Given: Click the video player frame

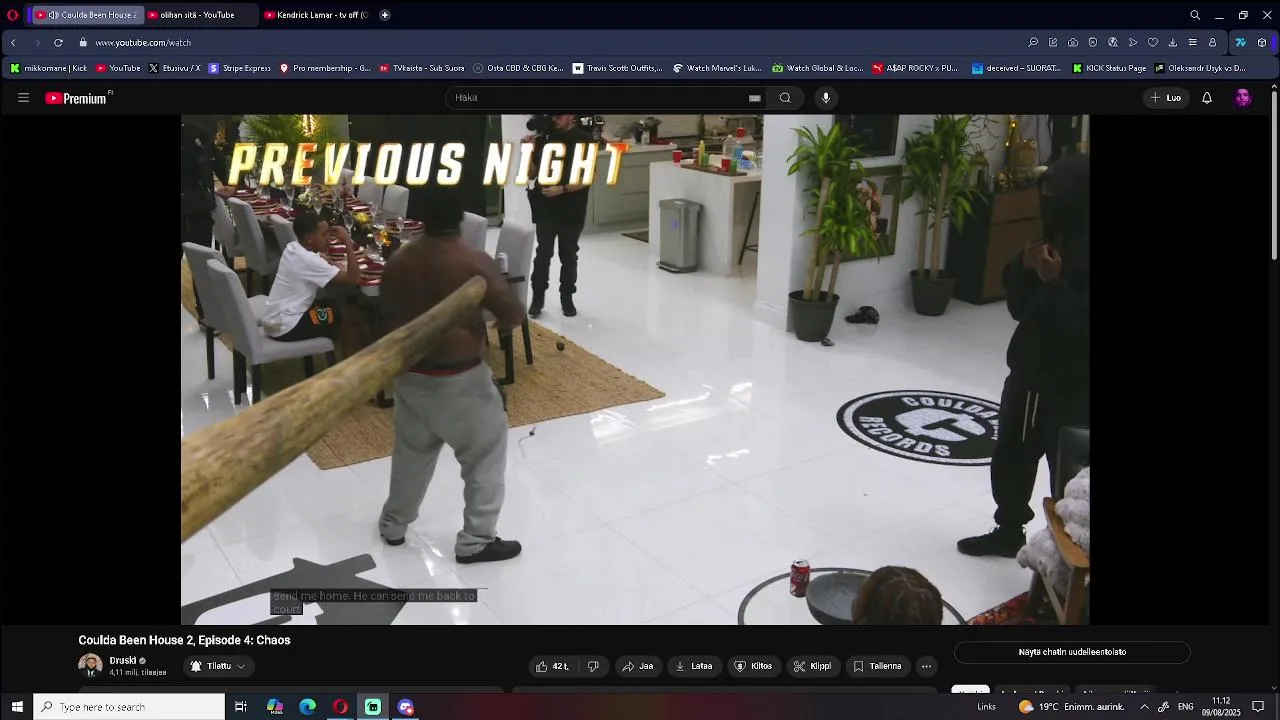Looking at the screenshot, I should [635, 370].
